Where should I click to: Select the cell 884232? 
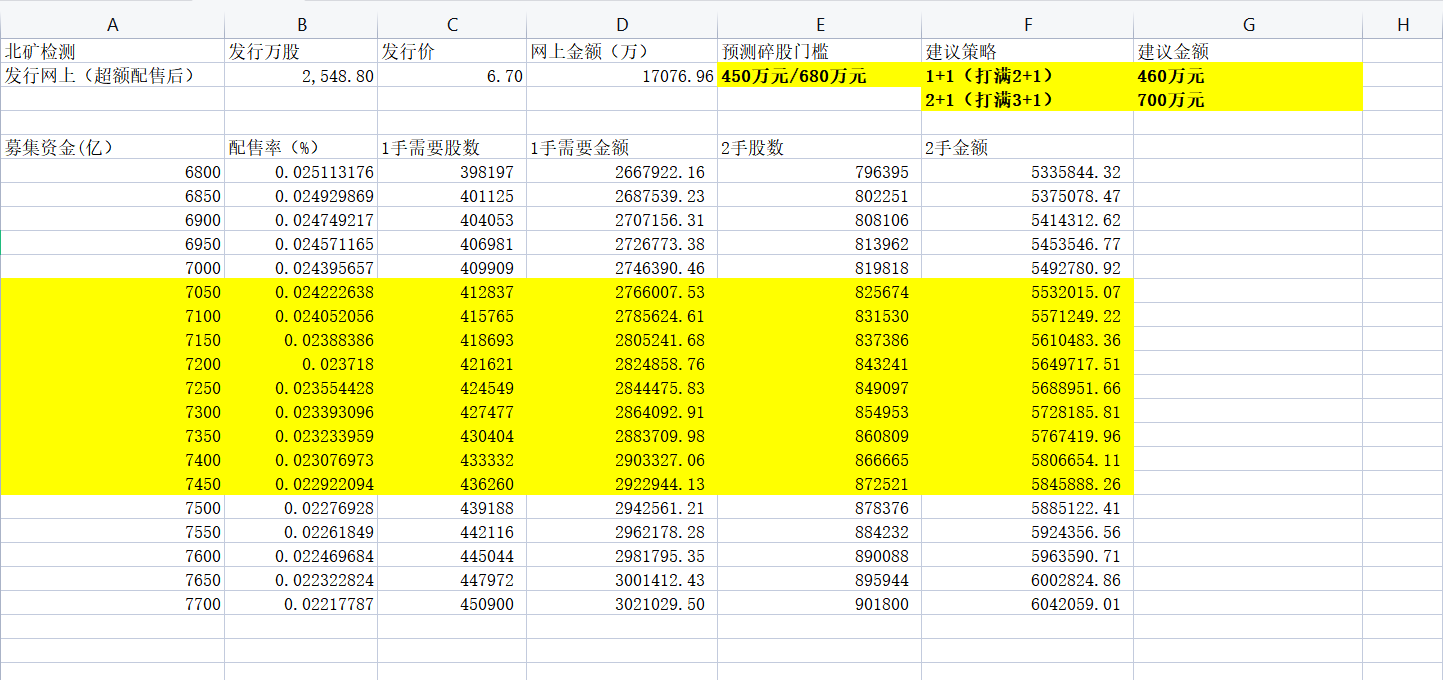coord(820,532)
